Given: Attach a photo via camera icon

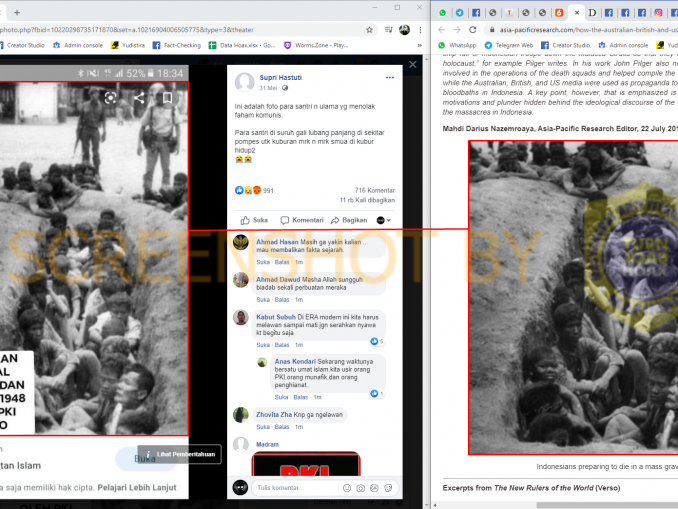Looking at the screenshot, I should click(361, 488).
